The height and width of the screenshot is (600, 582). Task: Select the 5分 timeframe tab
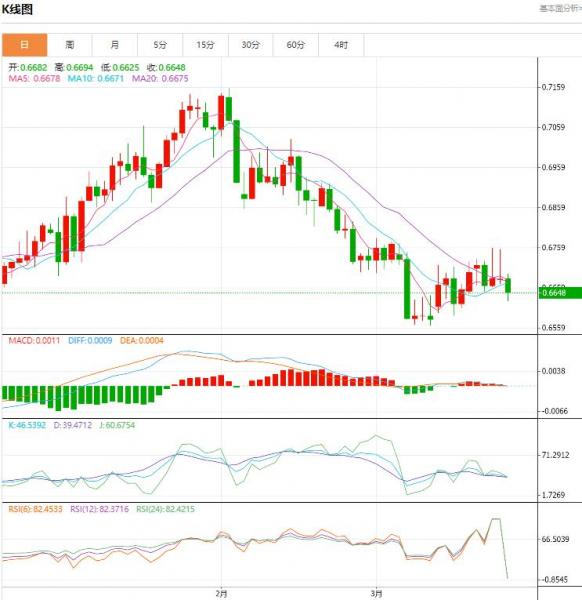click(x=160, y=45)
